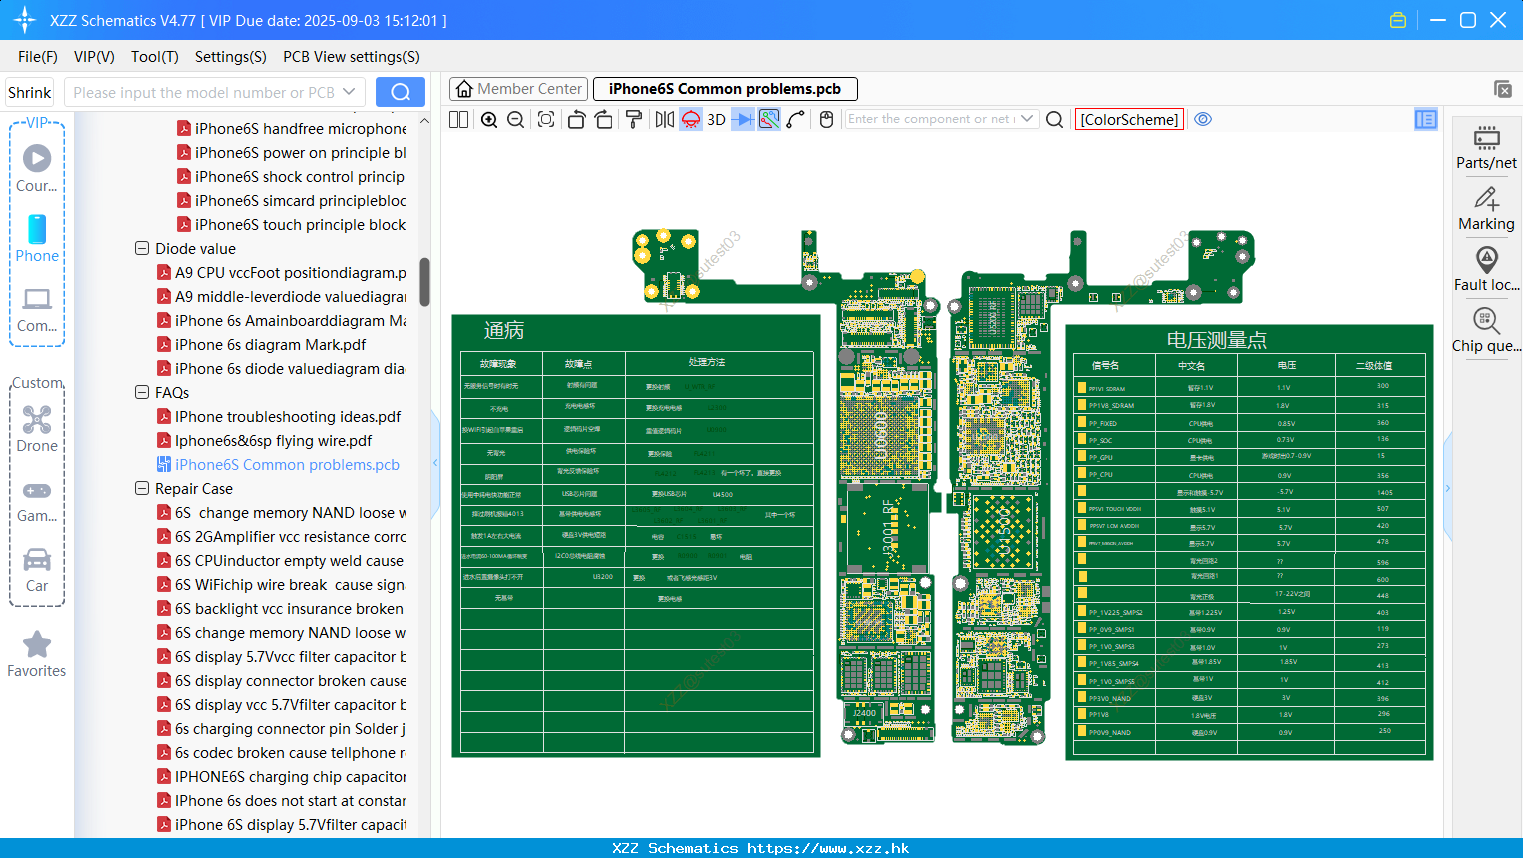Toggle the right side panel layout icon
Screen dimensions: 1523x858
(1426, 119)
